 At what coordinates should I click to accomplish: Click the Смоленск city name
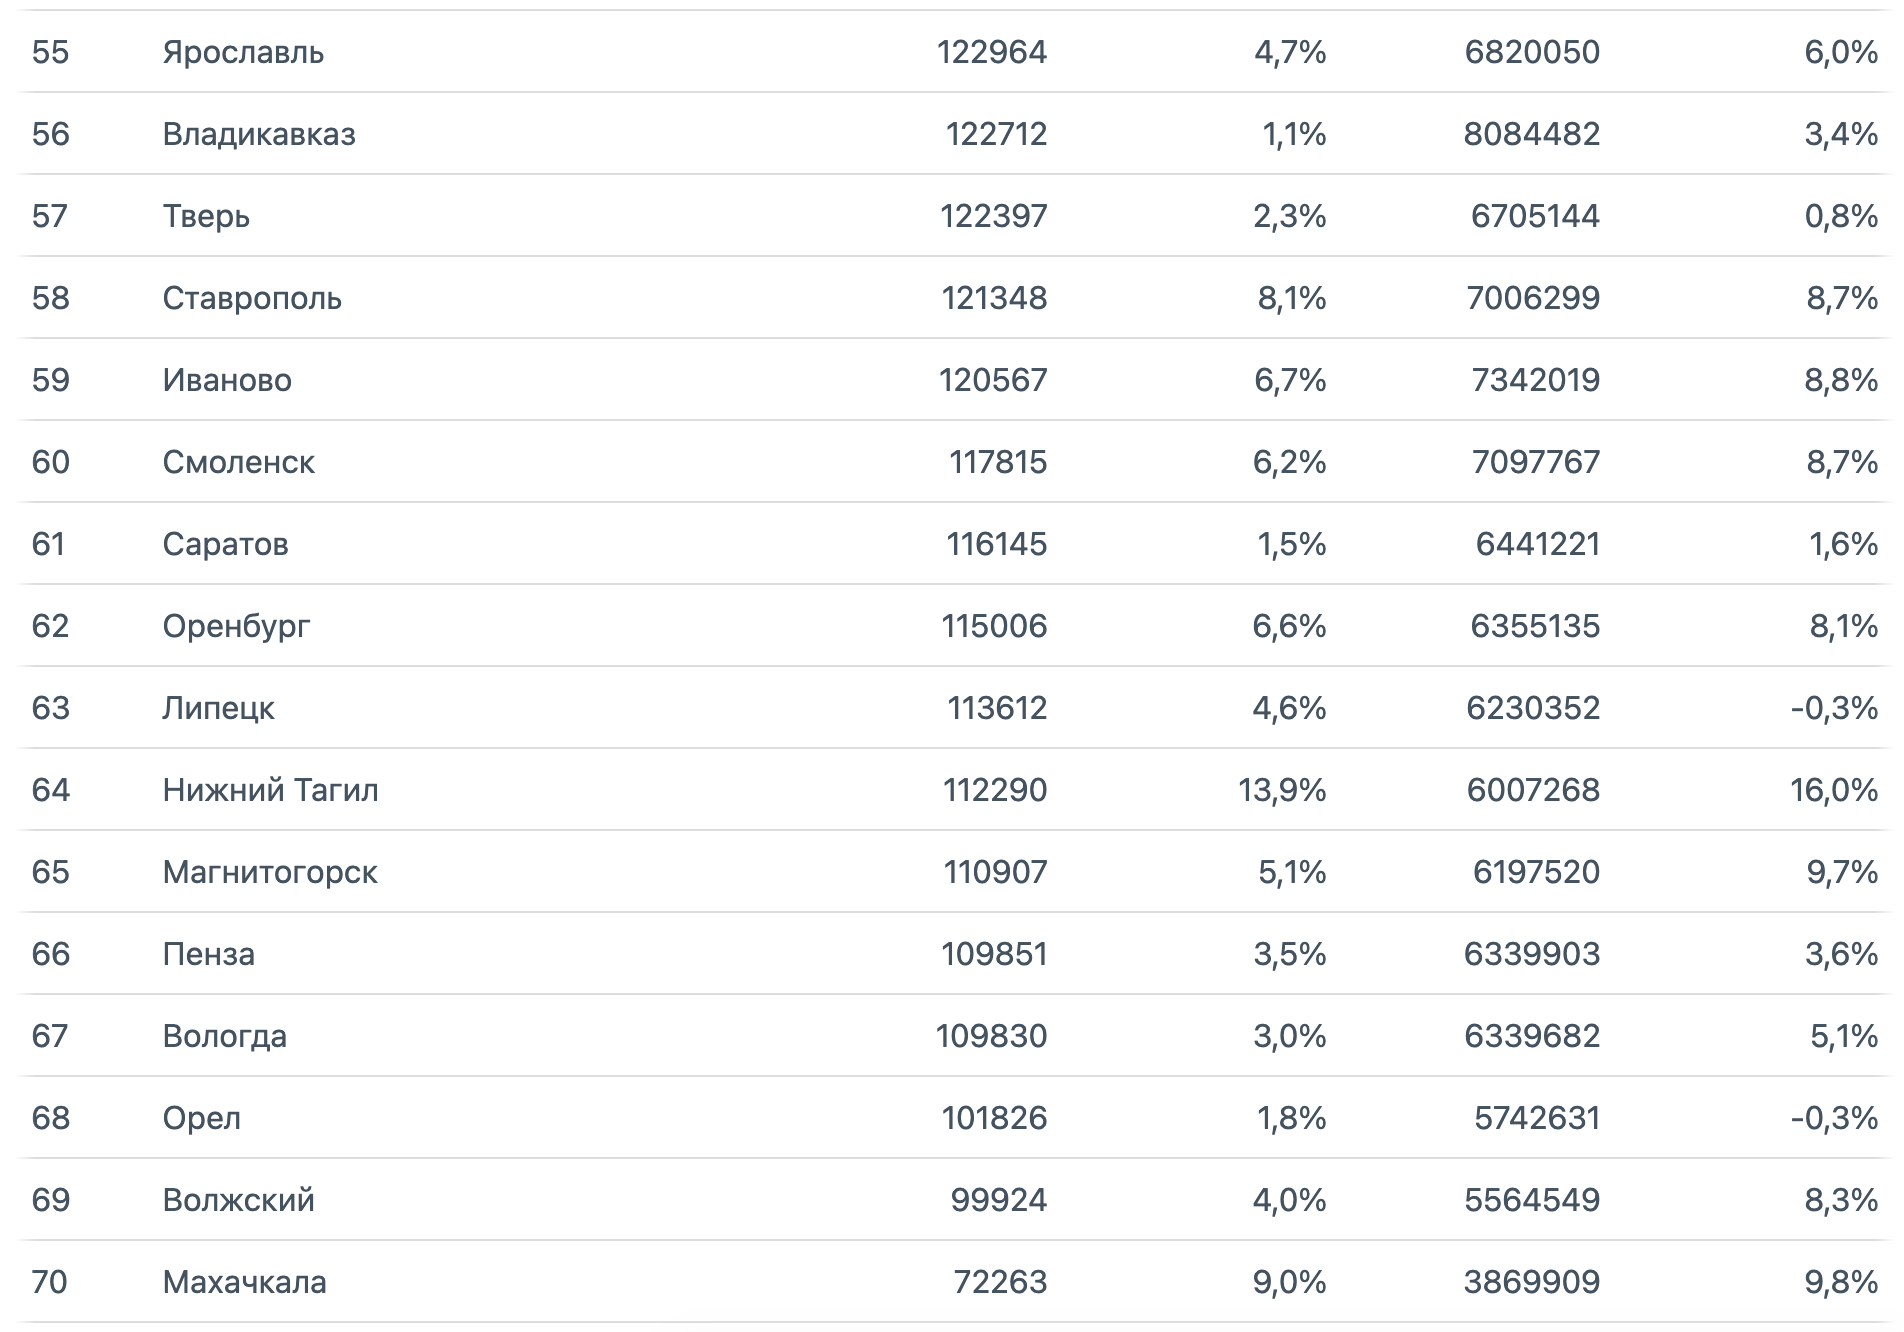[238, 462]
